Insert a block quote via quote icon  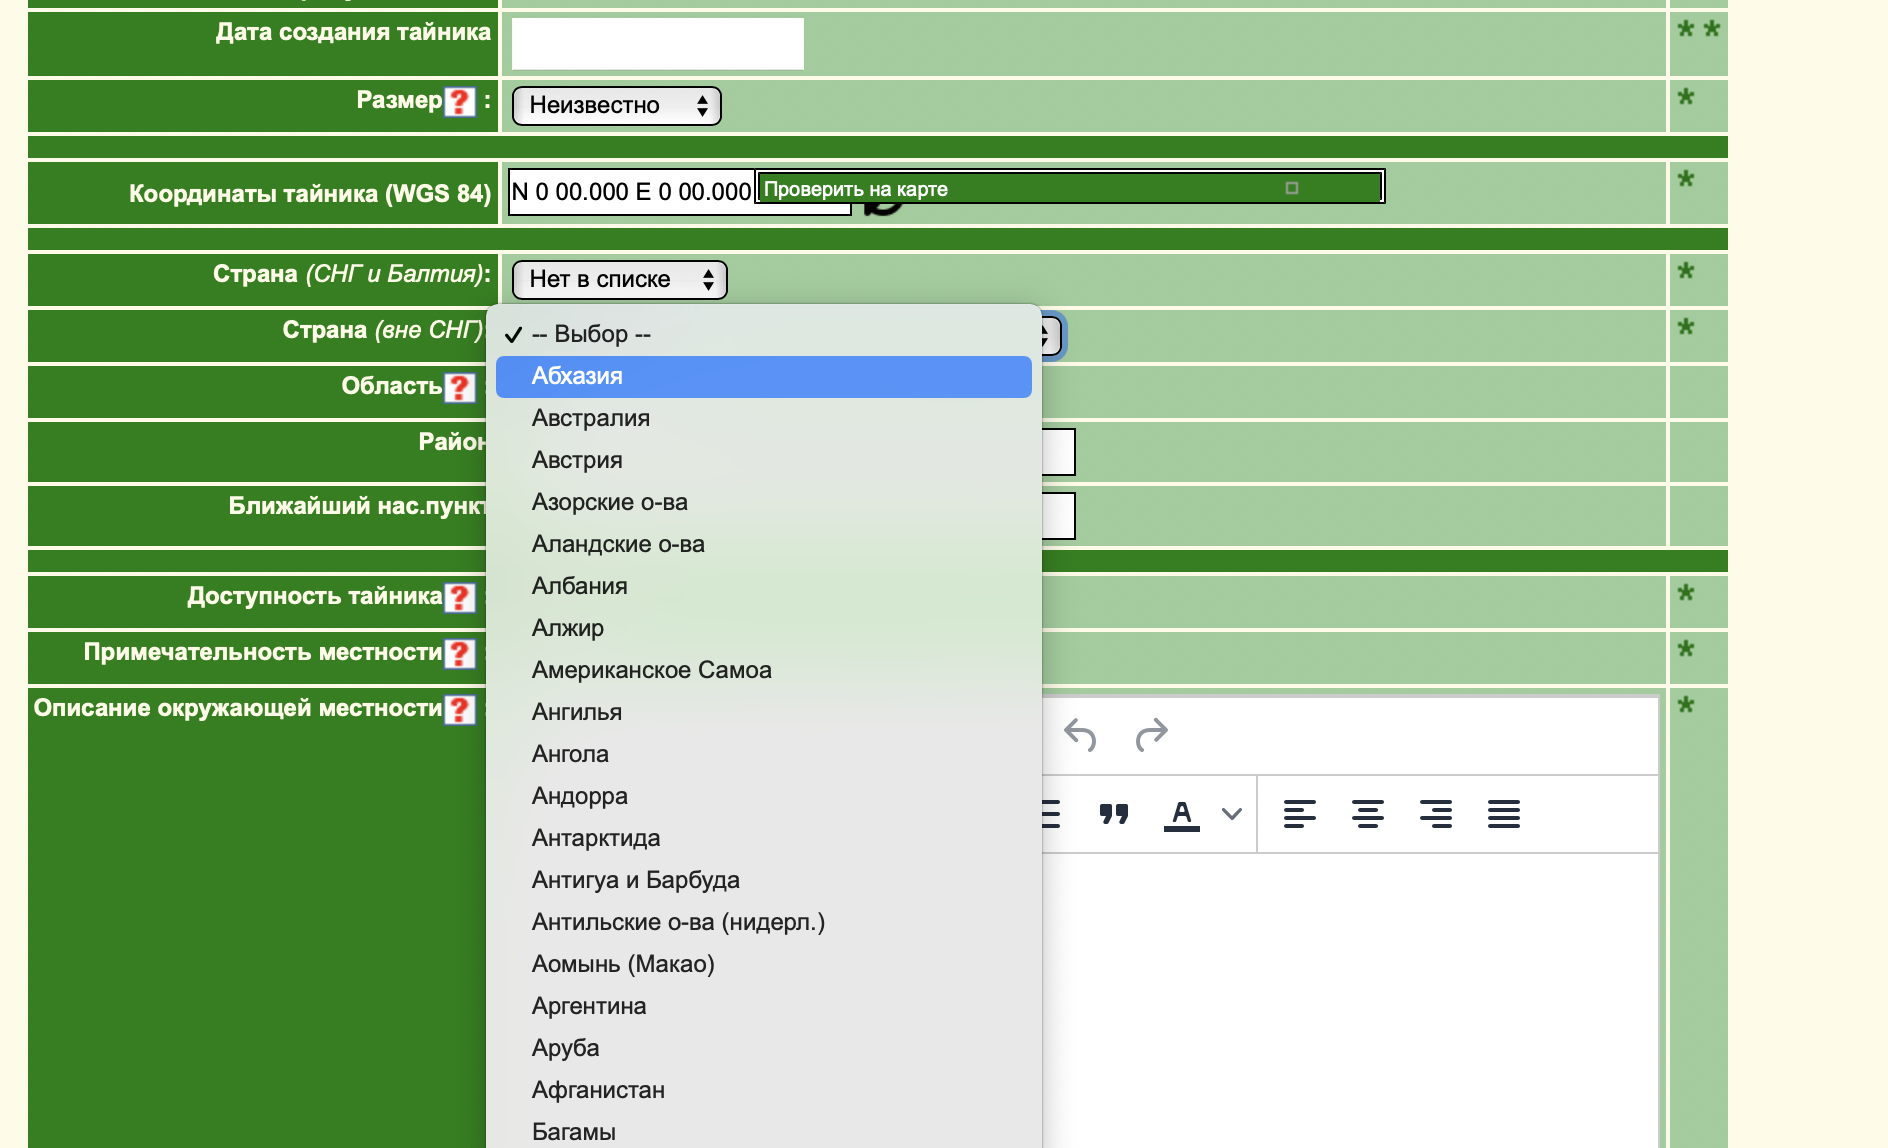coord(1114,814)
